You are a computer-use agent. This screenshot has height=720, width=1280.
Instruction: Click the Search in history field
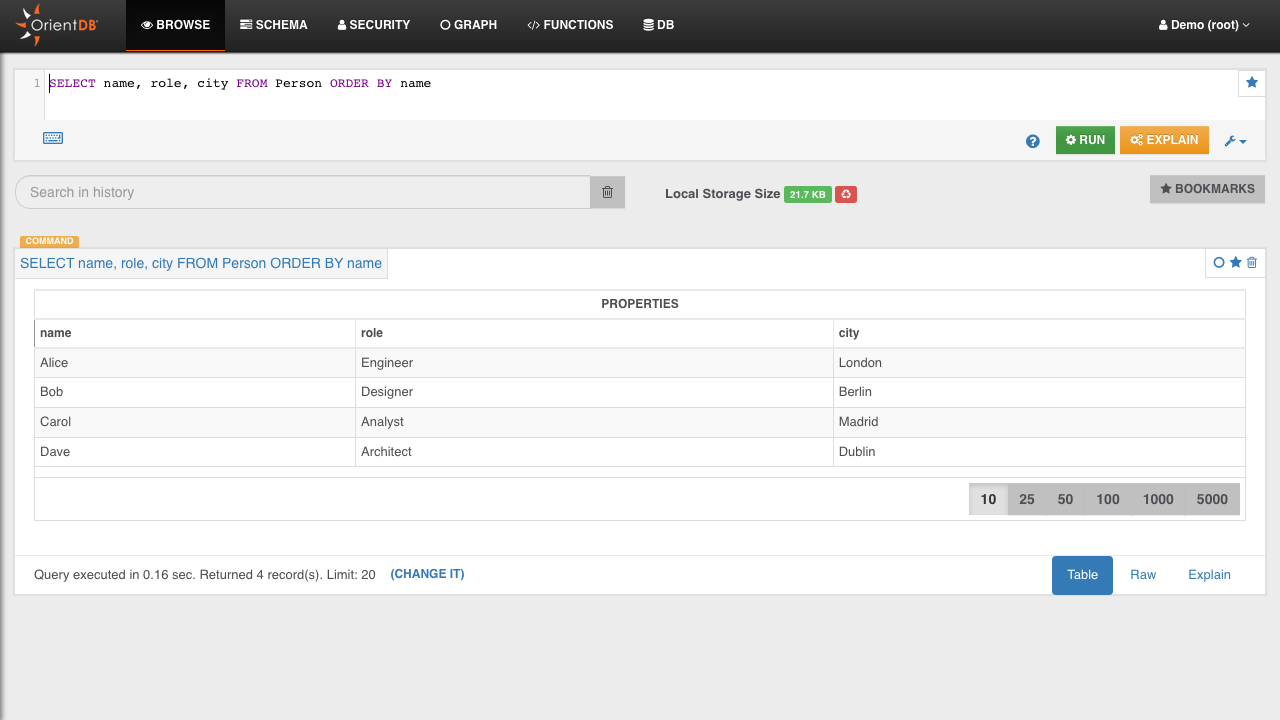pos(303,192)
